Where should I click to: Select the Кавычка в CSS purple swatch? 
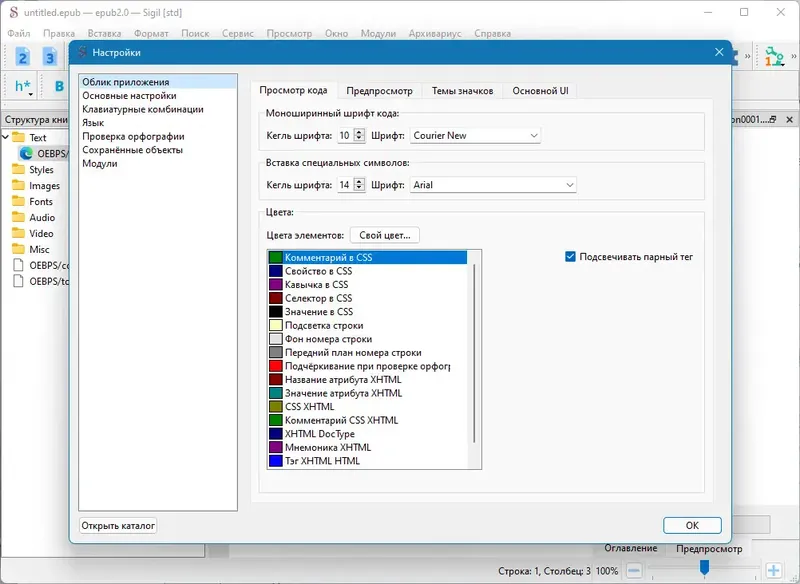coord(276,285)
